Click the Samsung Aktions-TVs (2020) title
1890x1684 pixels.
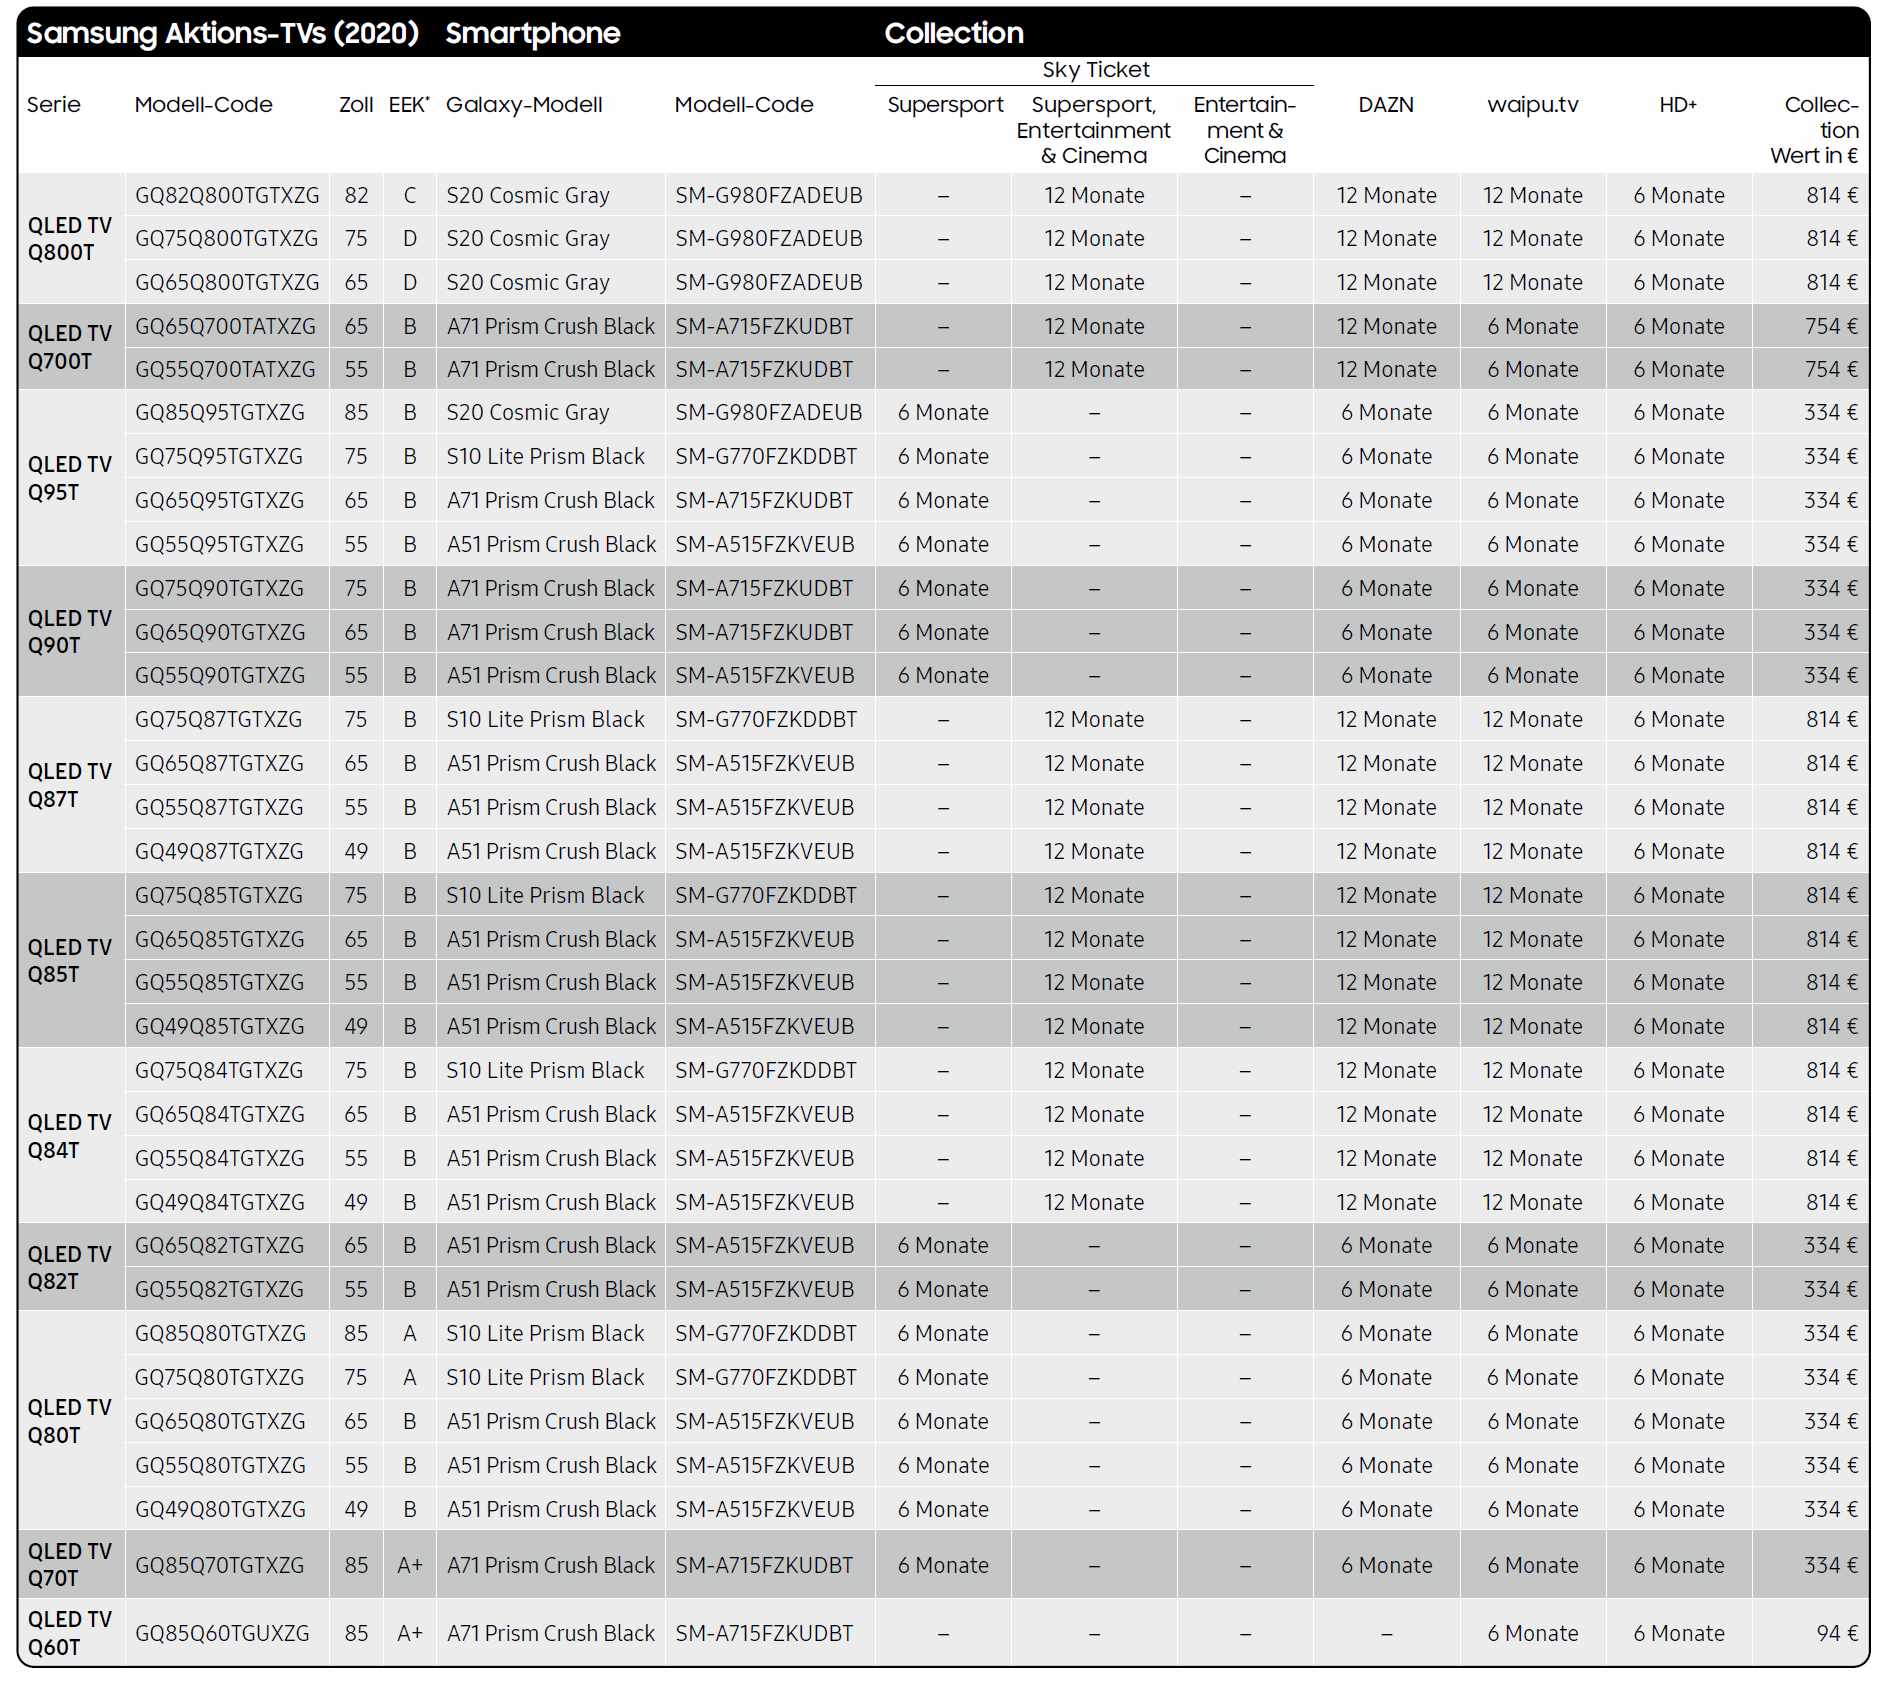pyautogui.click(x=222, y=33)
